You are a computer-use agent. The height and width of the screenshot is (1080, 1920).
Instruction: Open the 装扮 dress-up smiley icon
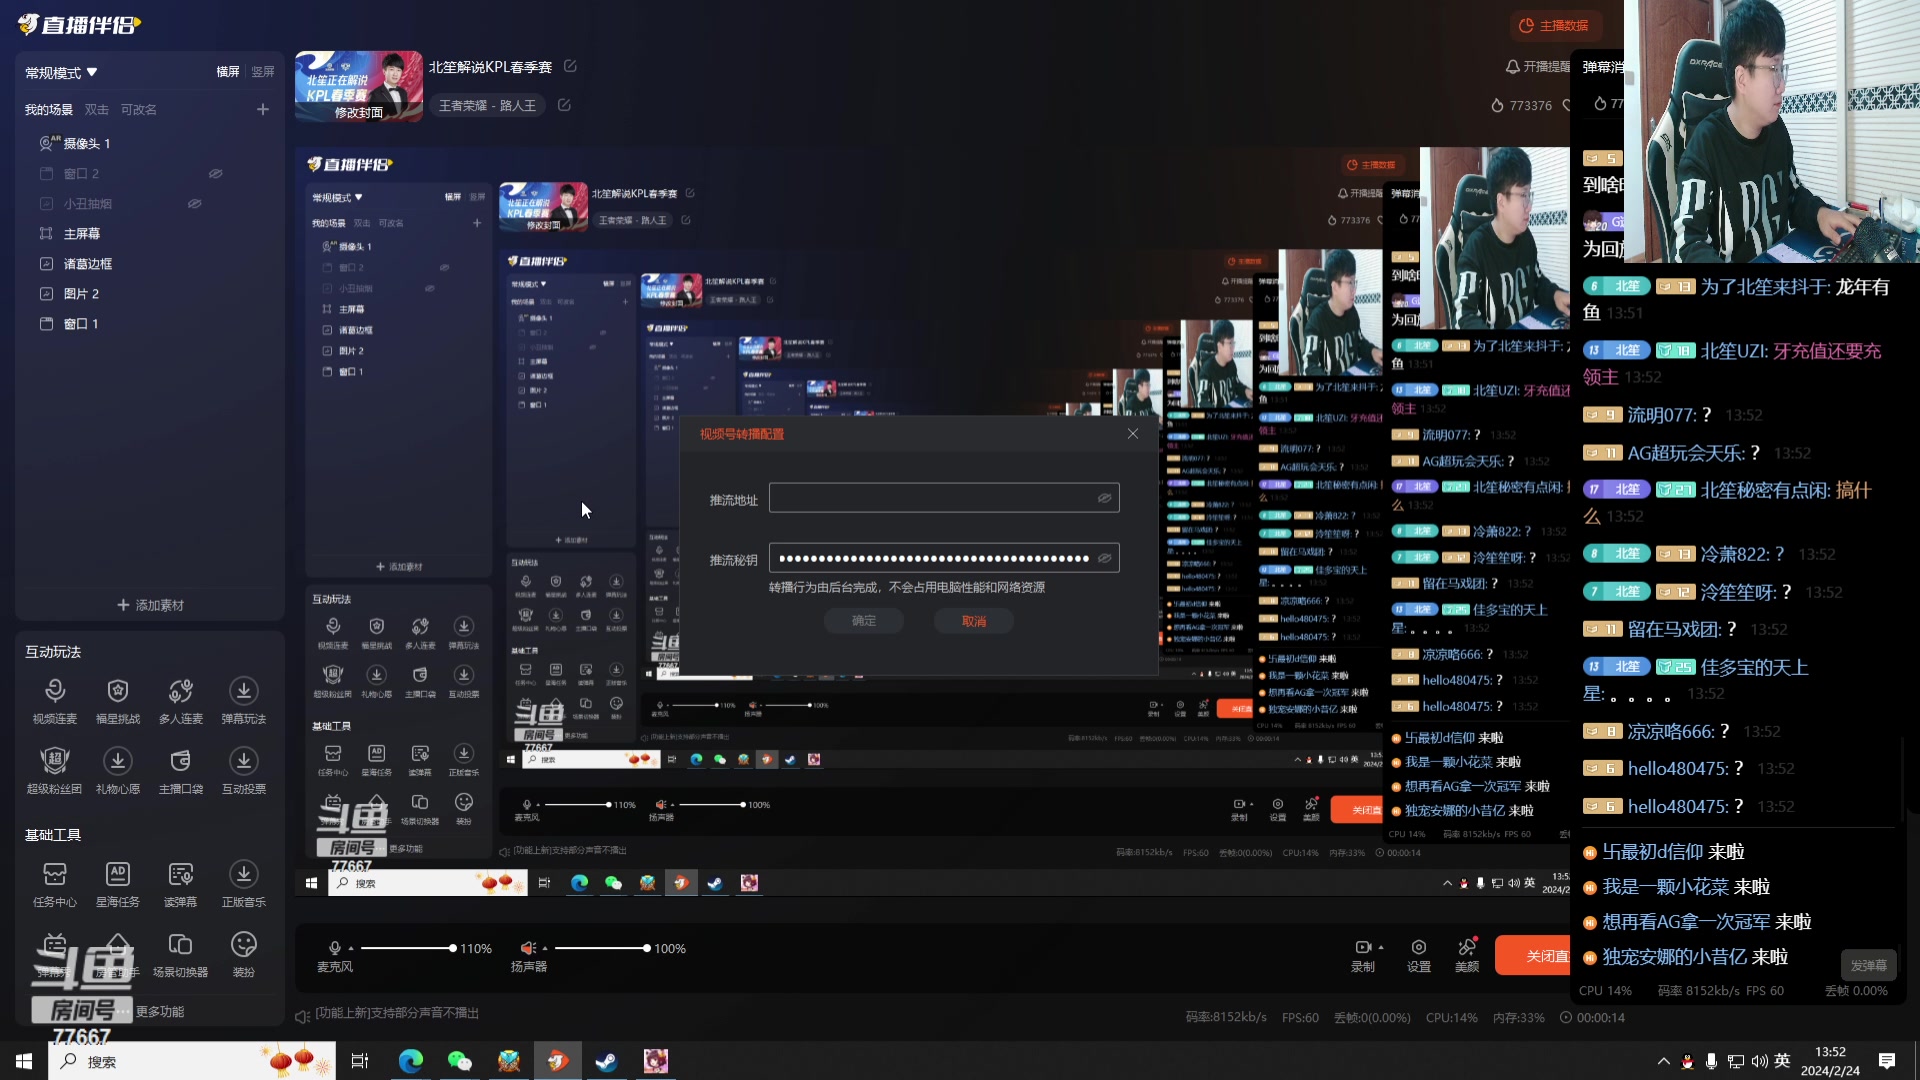243,945
